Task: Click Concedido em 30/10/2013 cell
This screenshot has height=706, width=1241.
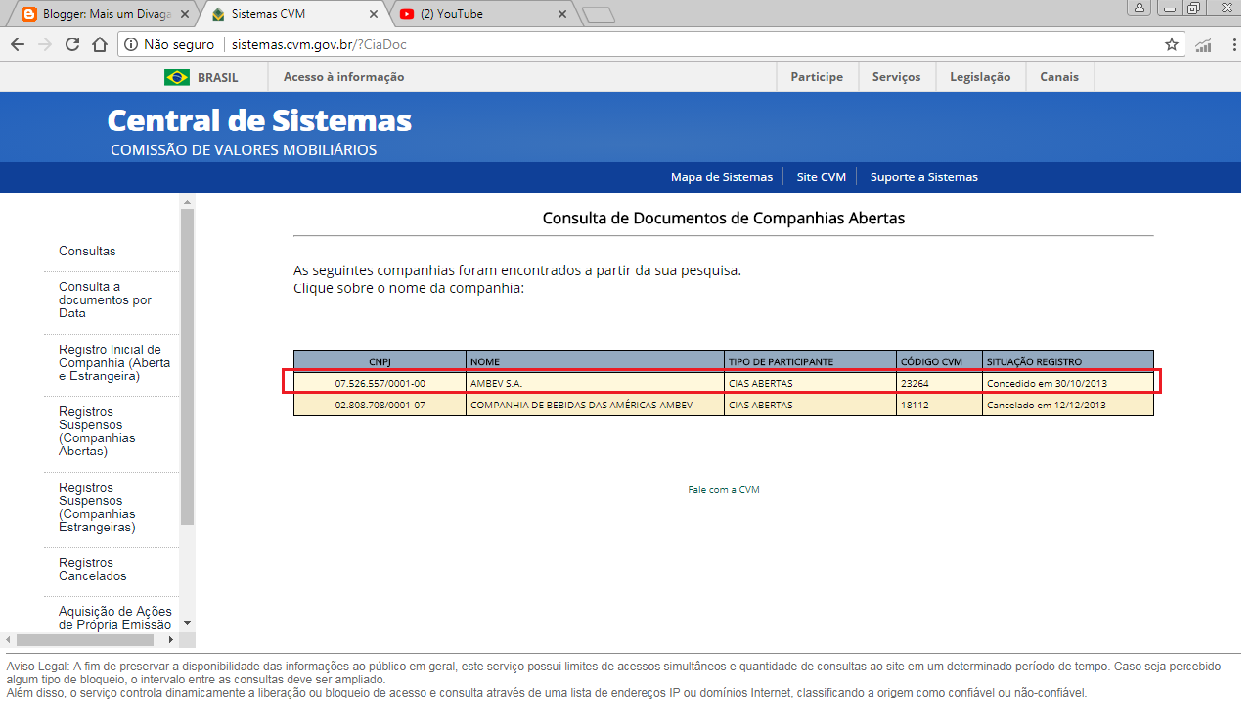Action: coord(1068,384)
